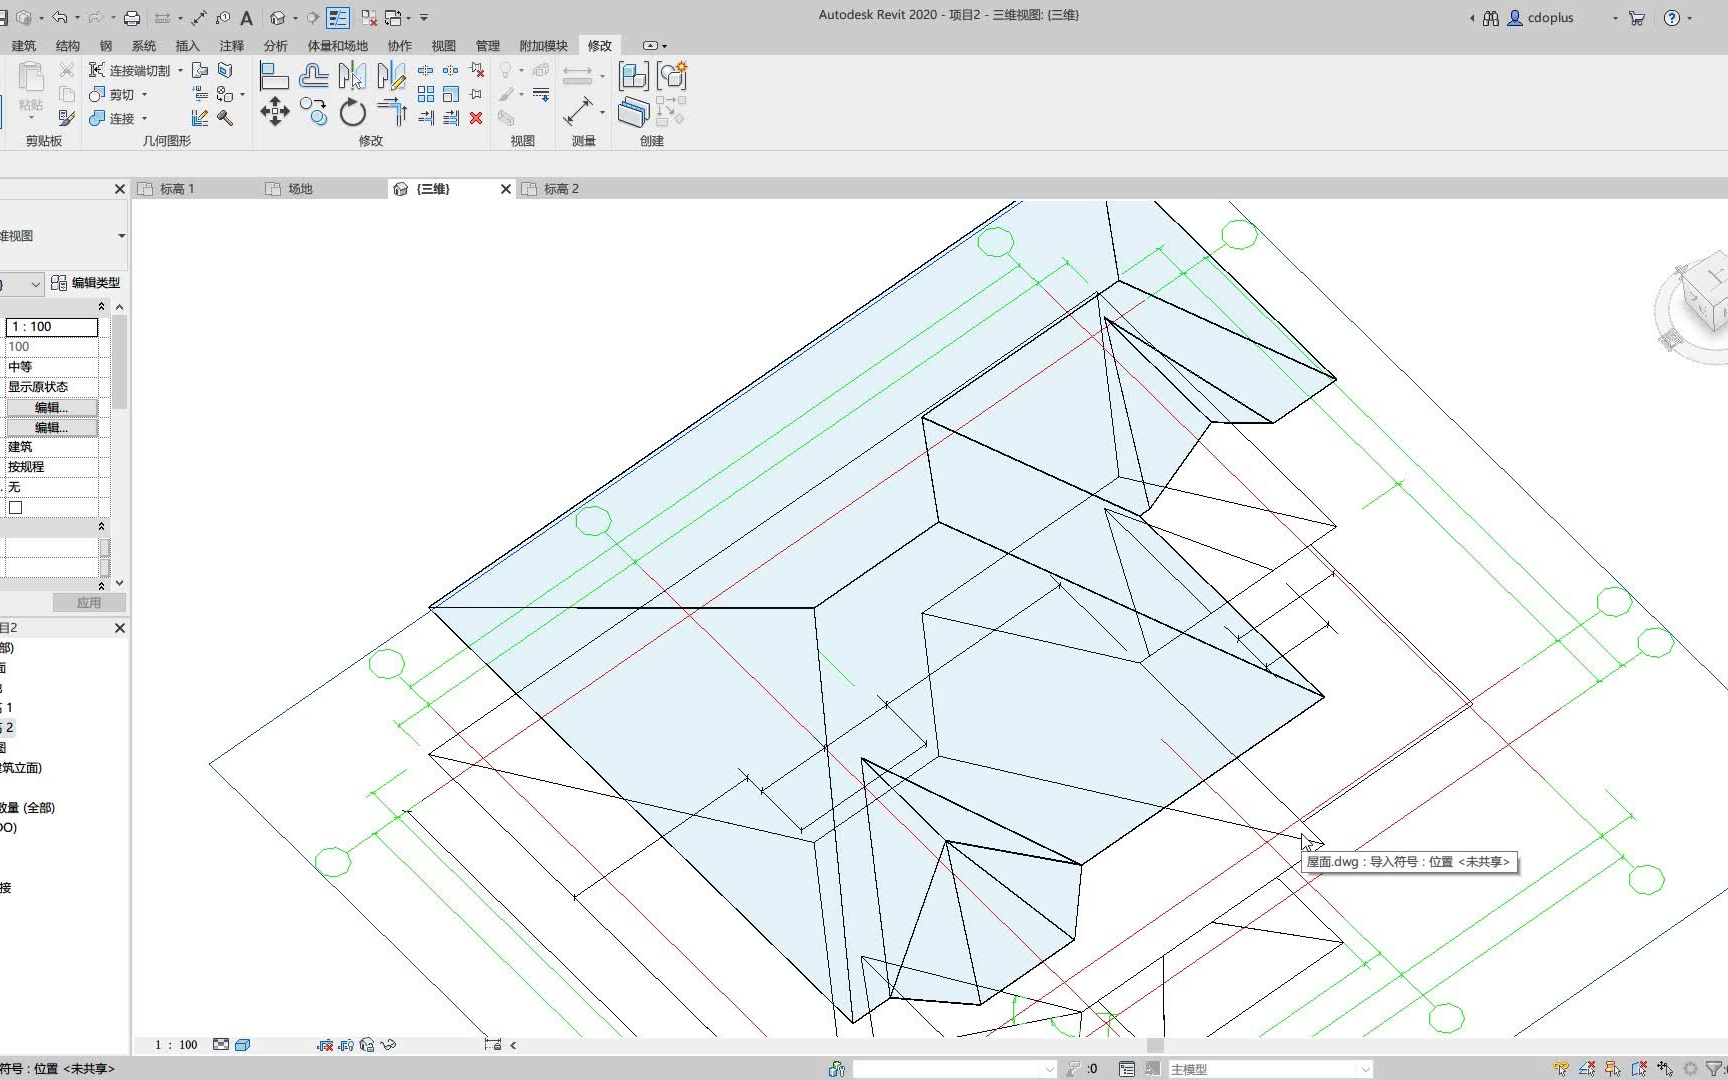Screen dimensions: 1728x1080
Task: Switch to the 插入 ribbon tab
Action: point(188,46)
